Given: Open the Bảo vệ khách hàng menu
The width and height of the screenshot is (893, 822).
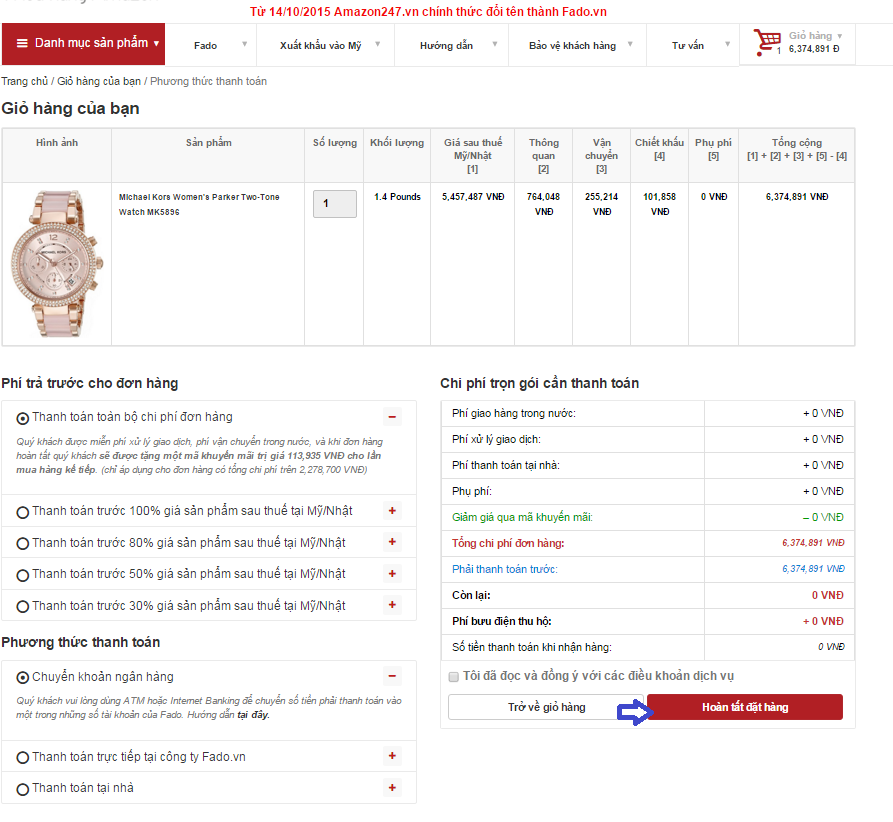Looking at the screenshot, I should tap(572, 46).
